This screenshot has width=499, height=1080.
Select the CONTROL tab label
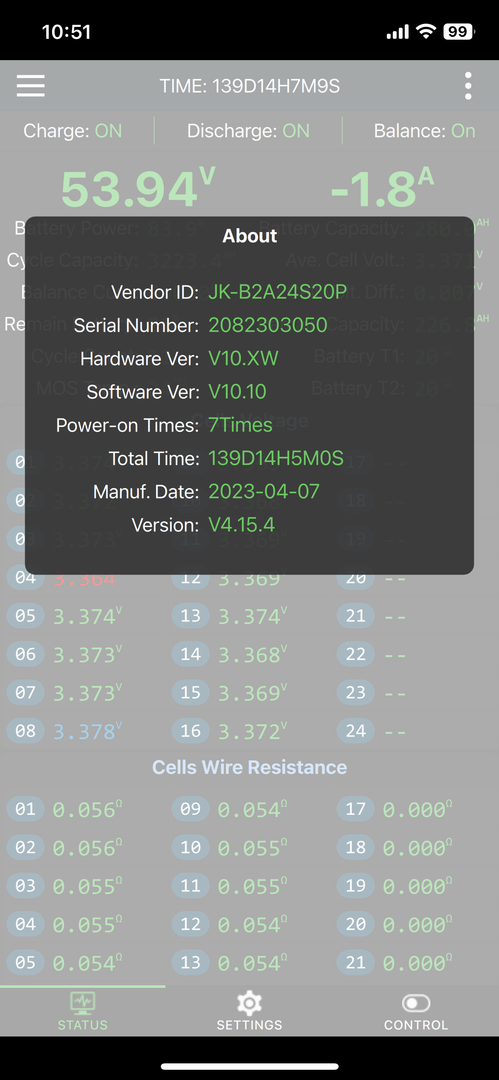pyautogui.click(x=416, y=1025)
